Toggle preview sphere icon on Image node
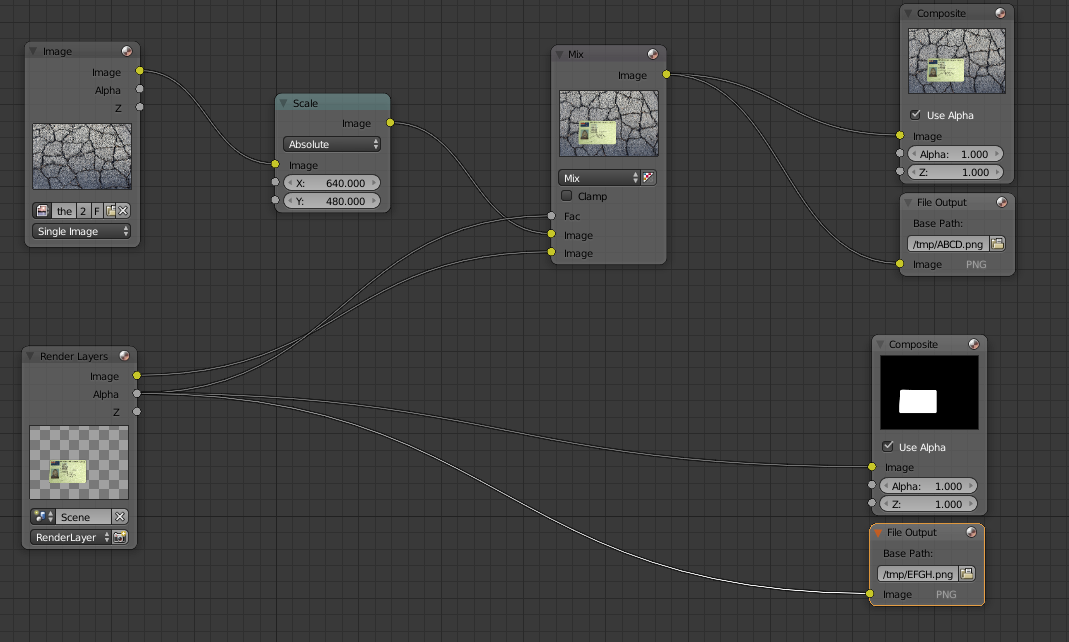The height and width of the screenshot is (642, 1069). click(x=127, y=51)
